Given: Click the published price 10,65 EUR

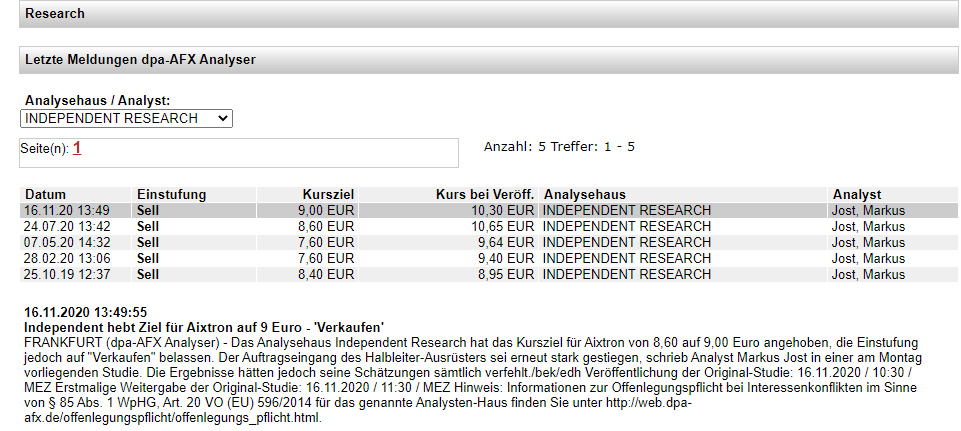Looking at the screenshot, I should (x=502, y=227).
